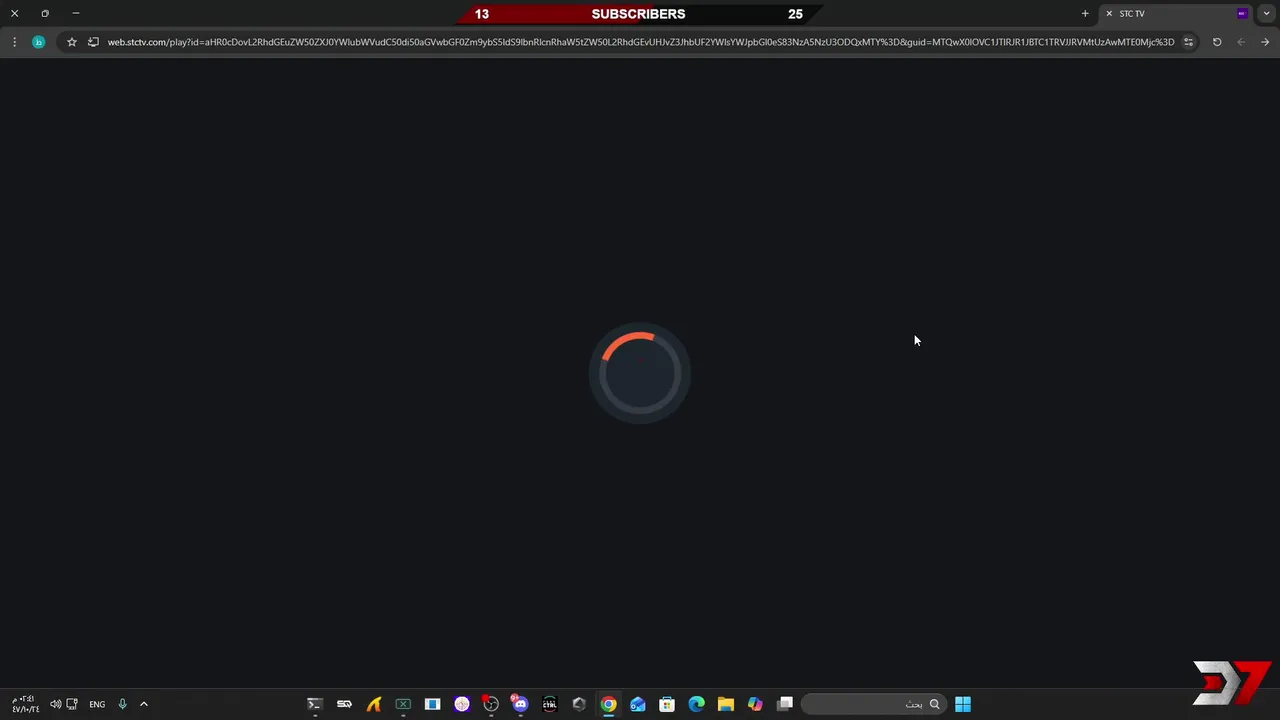Open the Unity Hub taskbar icon
This screenshot has width=1280, height=720.
[x=579, y=704]
